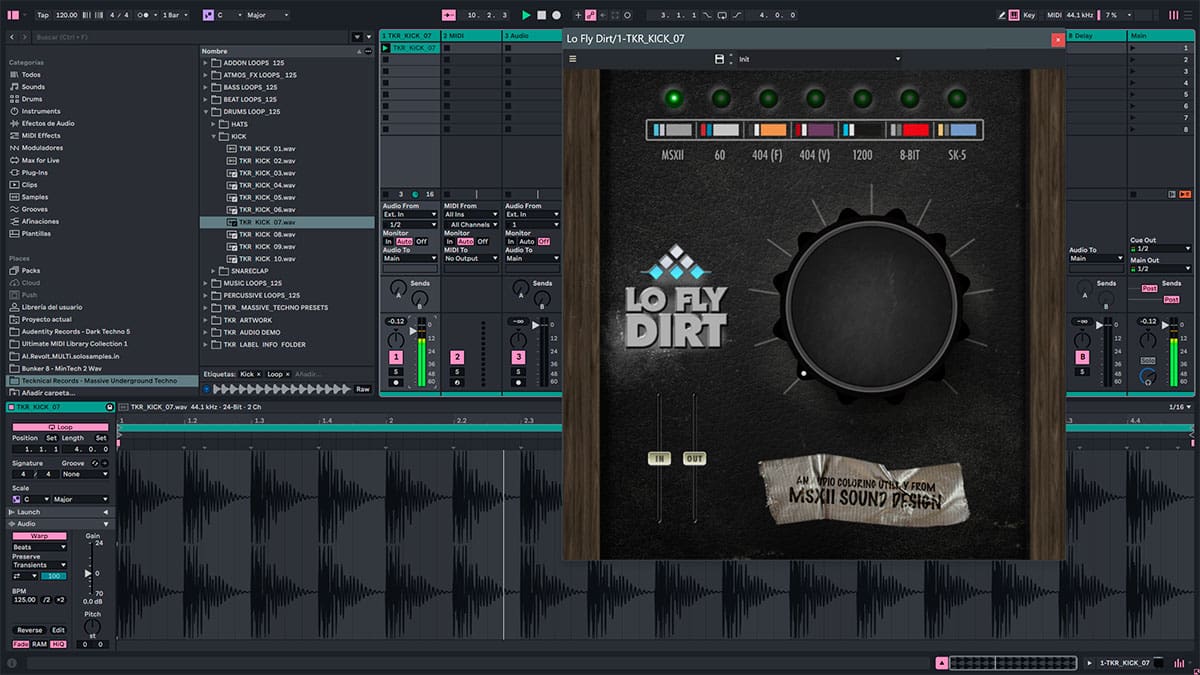Toggle the track 1 activator button
The width and height of the screenshot is (1200, 675).
pos(396,357)
